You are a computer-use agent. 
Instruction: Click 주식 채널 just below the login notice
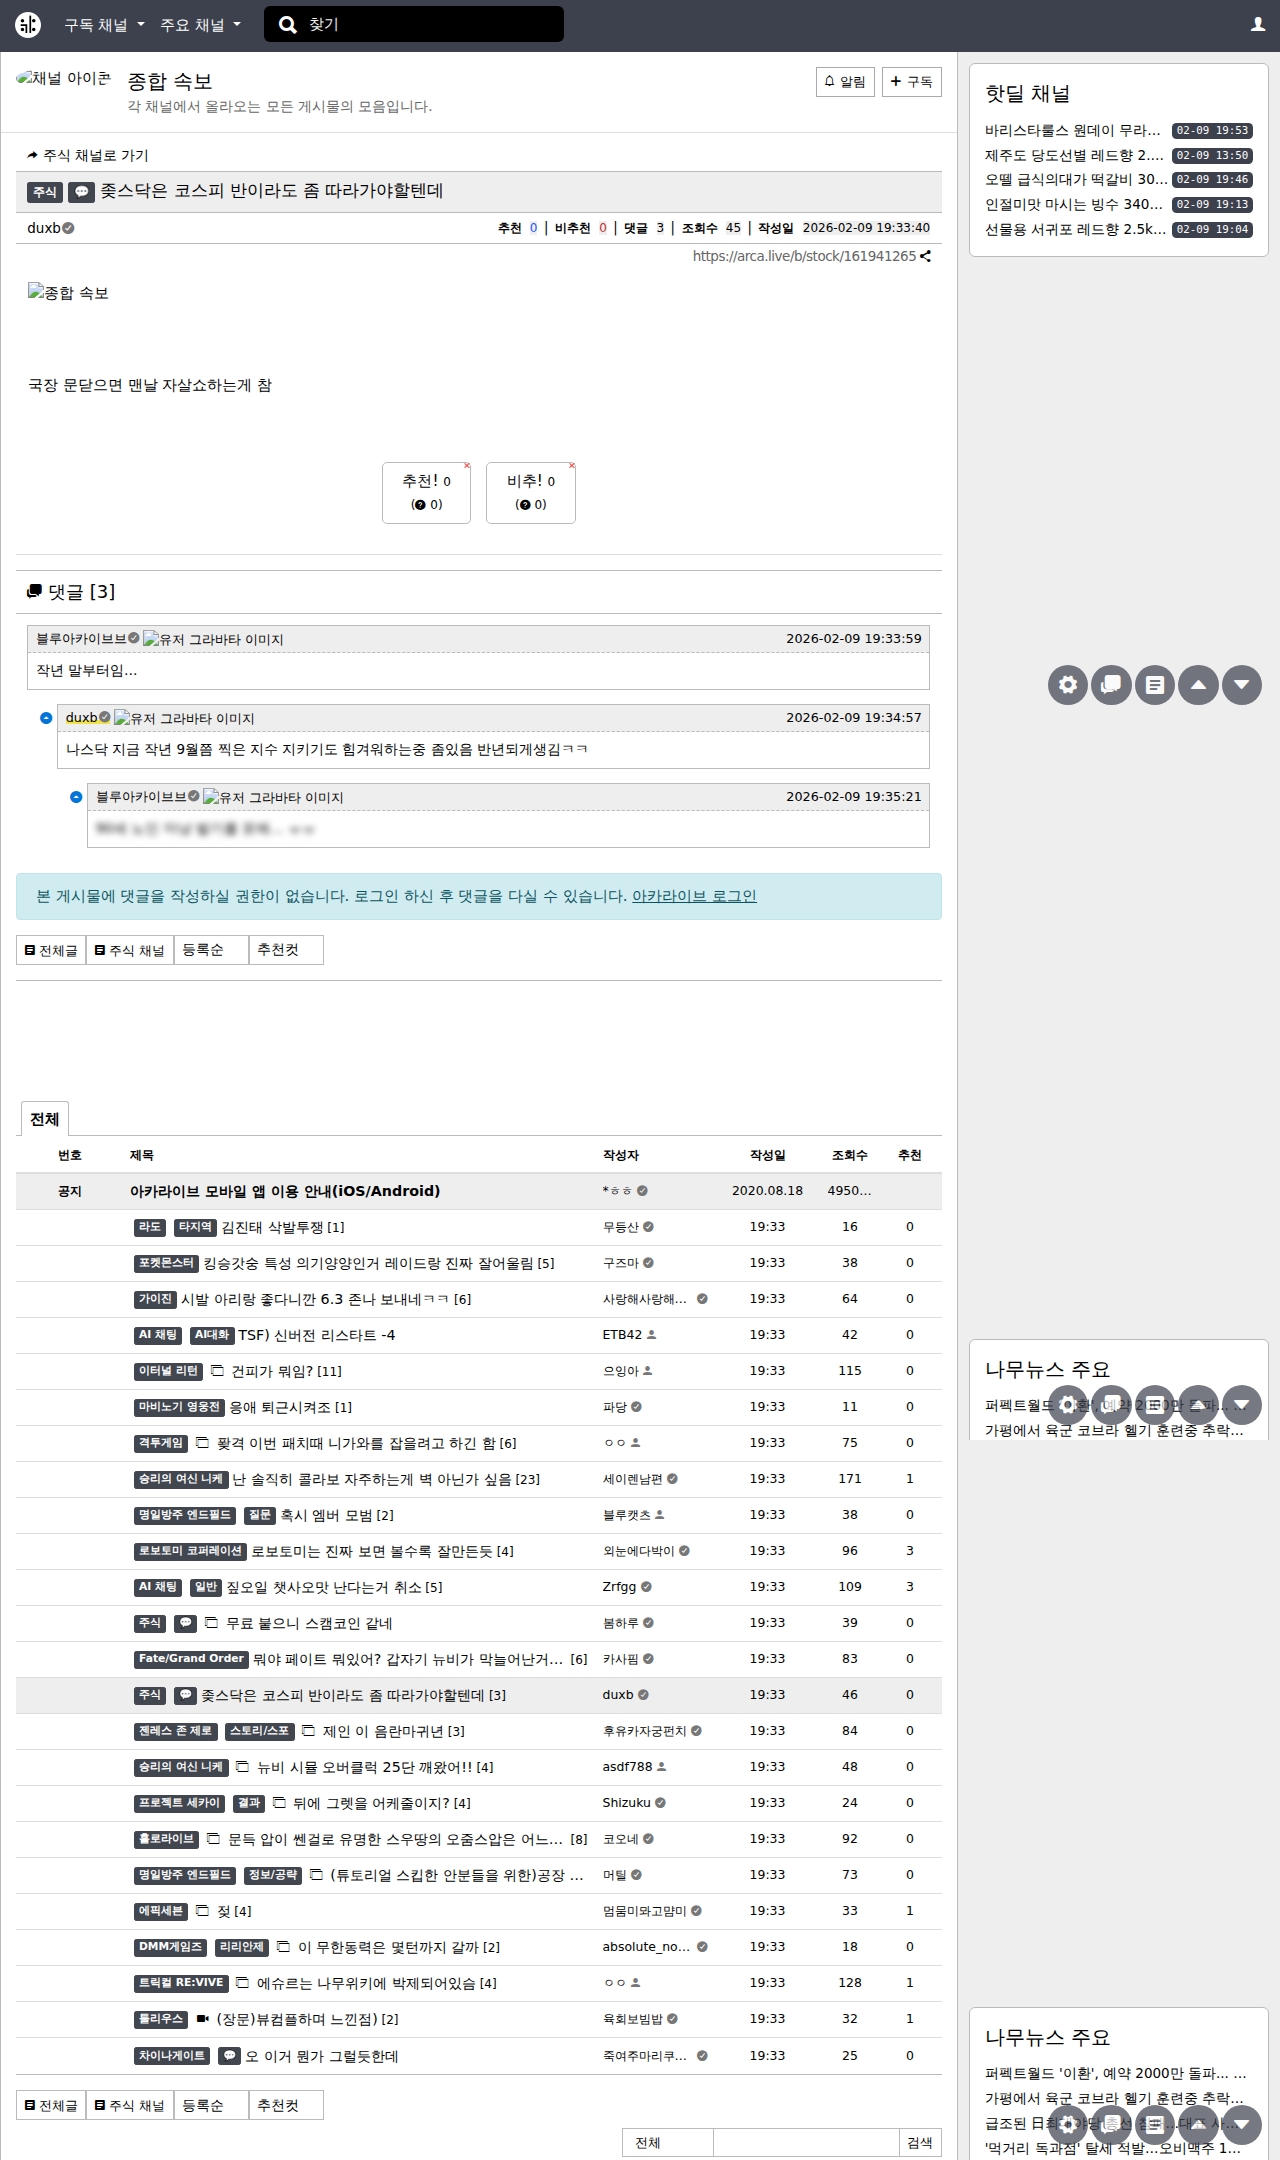click(x=130, y=950)
